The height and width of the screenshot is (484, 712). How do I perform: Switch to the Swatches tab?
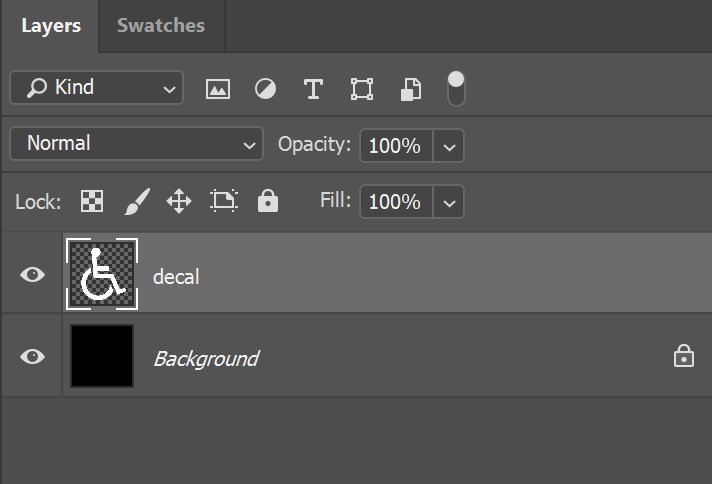pyautogui.click(x=161, y=25)
